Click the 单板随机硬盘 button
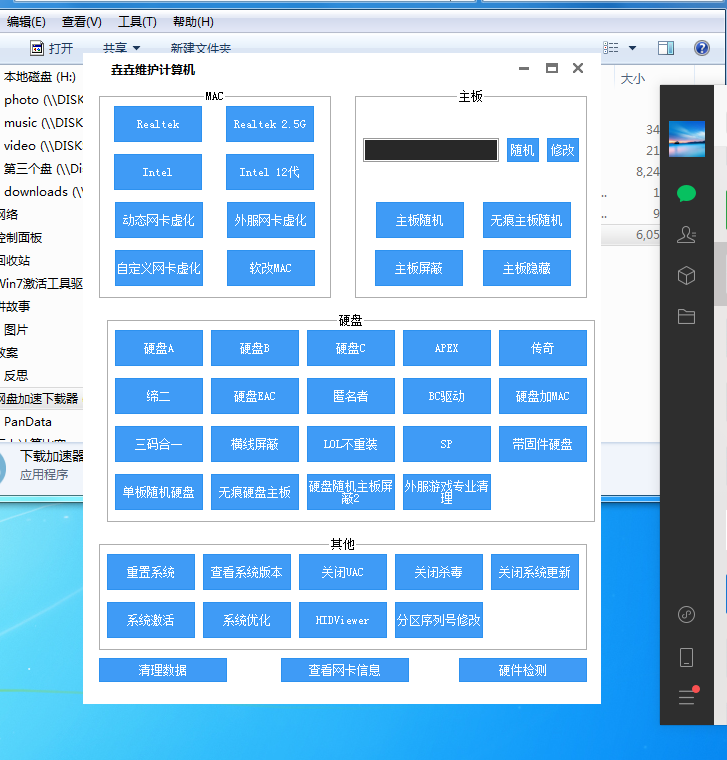The width and height of the screenshot is (727, 760). 159,492
